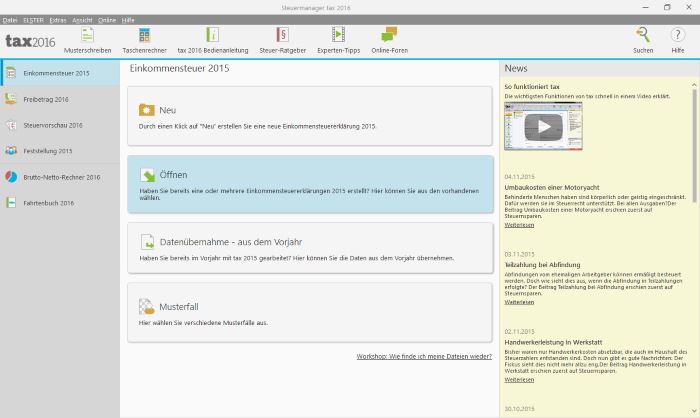Click the 02.11.2015 news date
Image resolution: width=700 pixels, height=418 pixels.
pos(519,332)
